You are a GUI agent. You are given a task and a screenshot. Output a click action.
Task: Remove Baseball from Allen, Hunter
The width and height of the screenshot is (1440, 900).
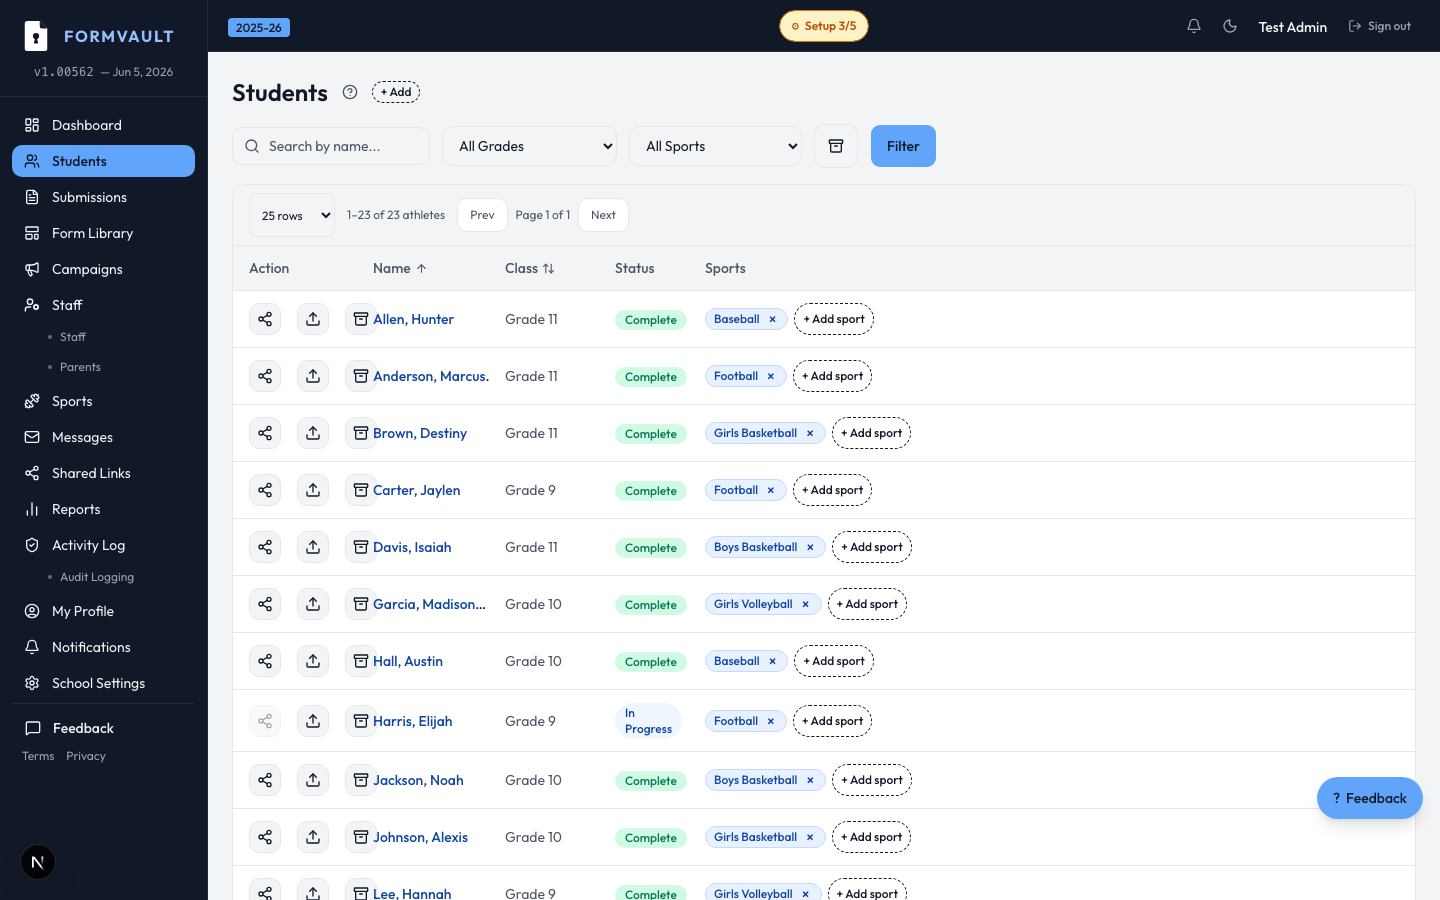pos(772,319)
